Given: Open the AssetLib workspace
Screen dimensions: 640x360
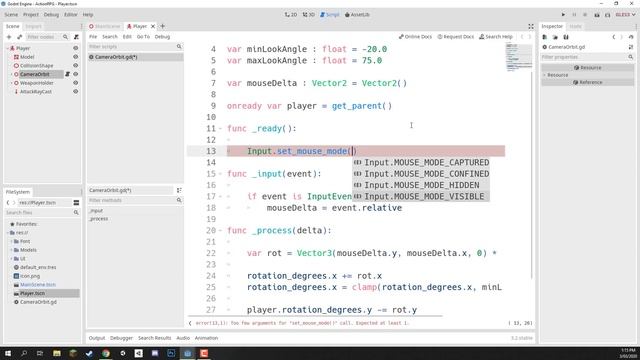Looking at the screenshot, I should [x=357, y=14].
